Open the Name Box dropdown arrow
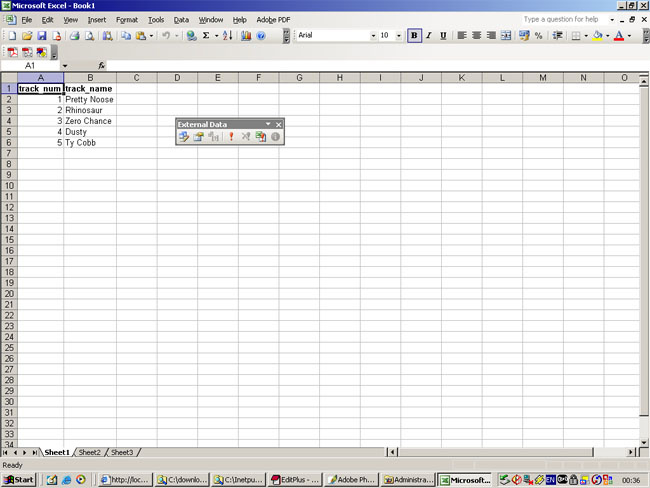Image resolution: width=650 pixels, height=488 pixels. coord(65,66)
